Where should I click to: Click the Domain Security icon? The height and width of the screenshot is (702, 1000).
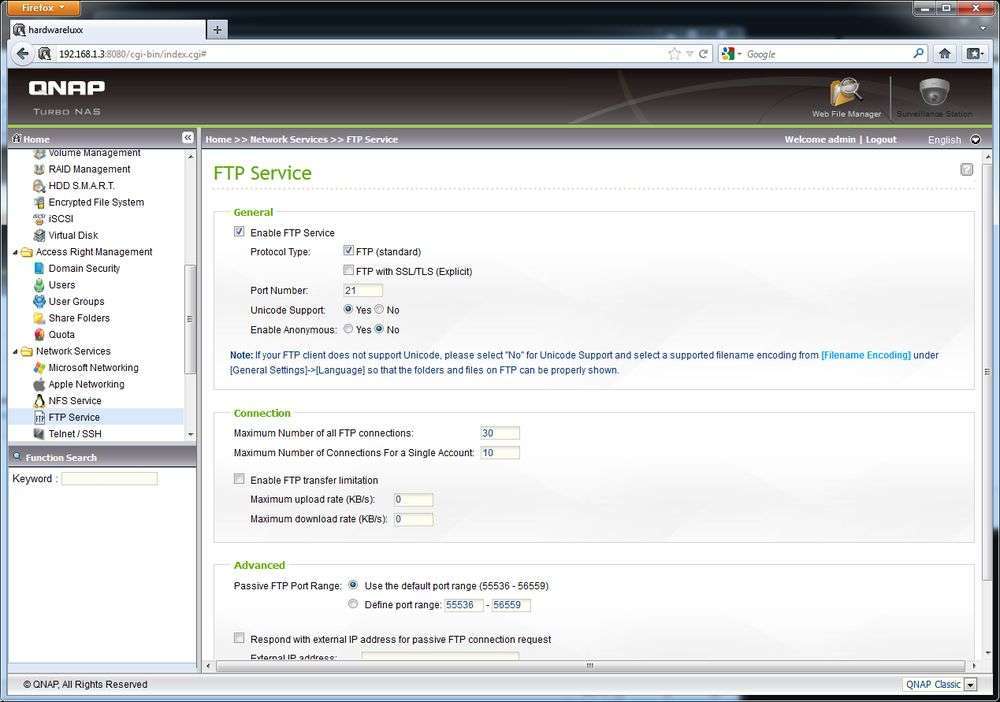(39, 268)
